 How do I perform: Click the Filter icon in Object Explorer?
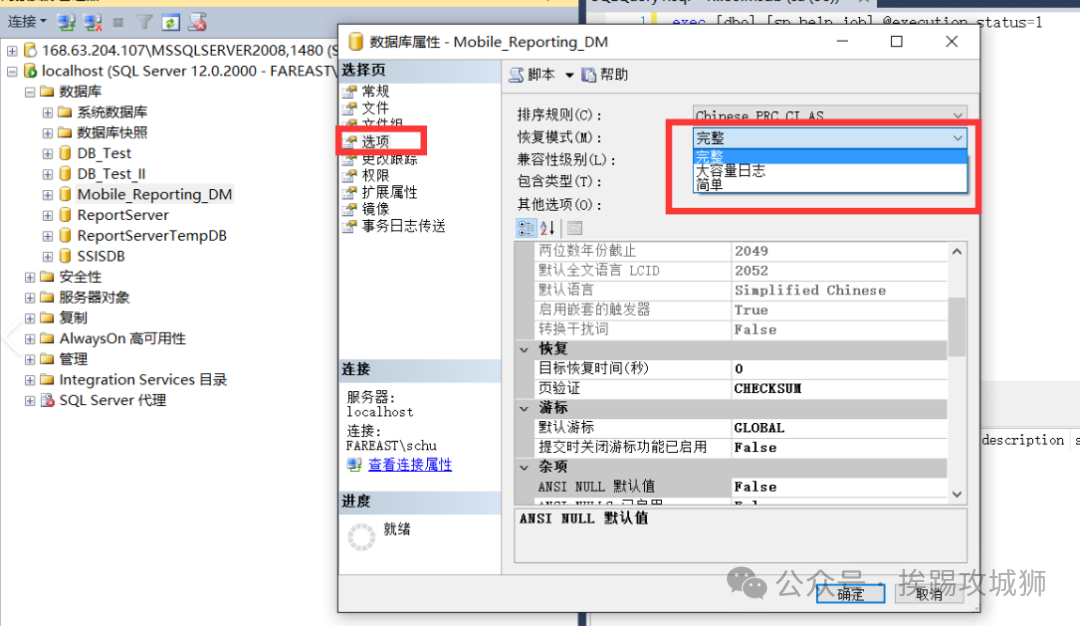144,21
